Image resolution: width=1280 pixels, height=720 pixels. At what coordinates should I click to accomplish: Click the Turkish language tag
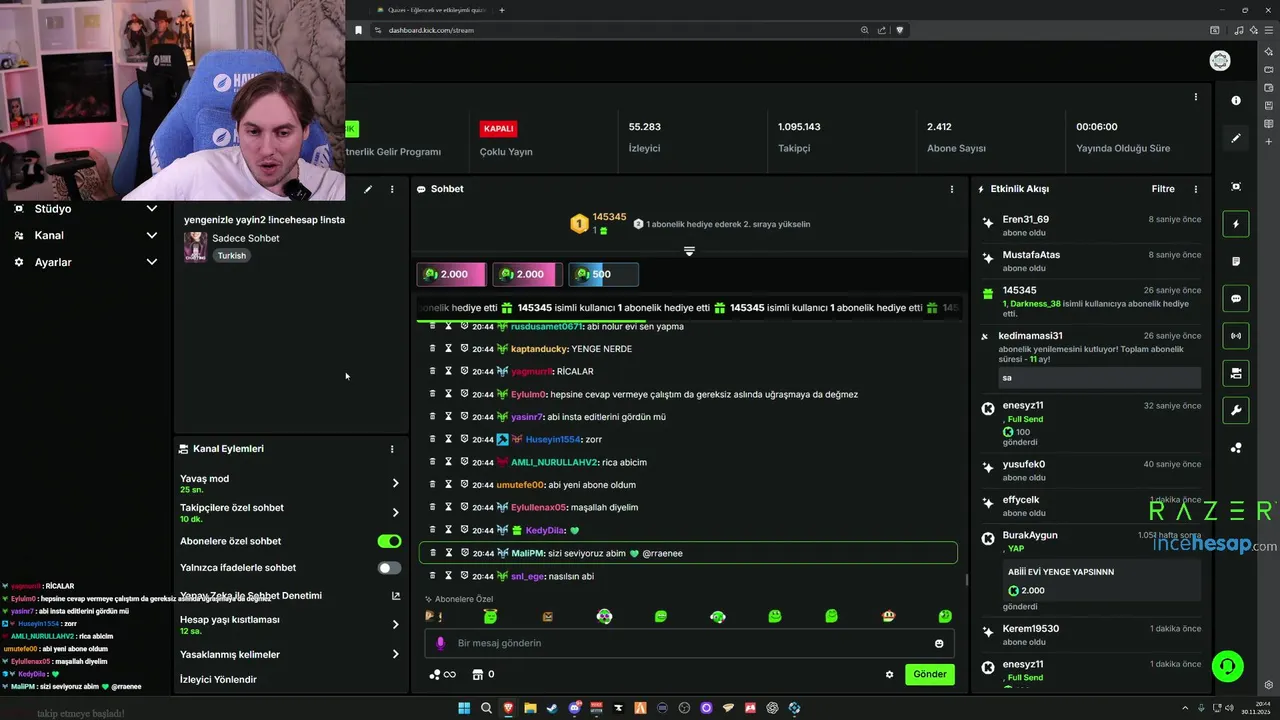[231, 255]
